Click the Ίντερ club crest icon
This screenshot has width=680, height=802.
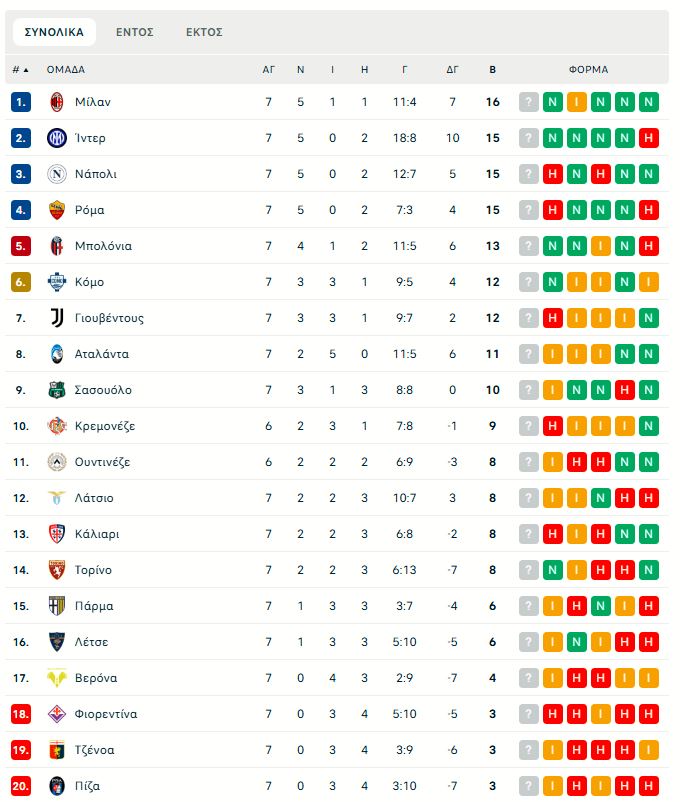click(x=56, y=138)
